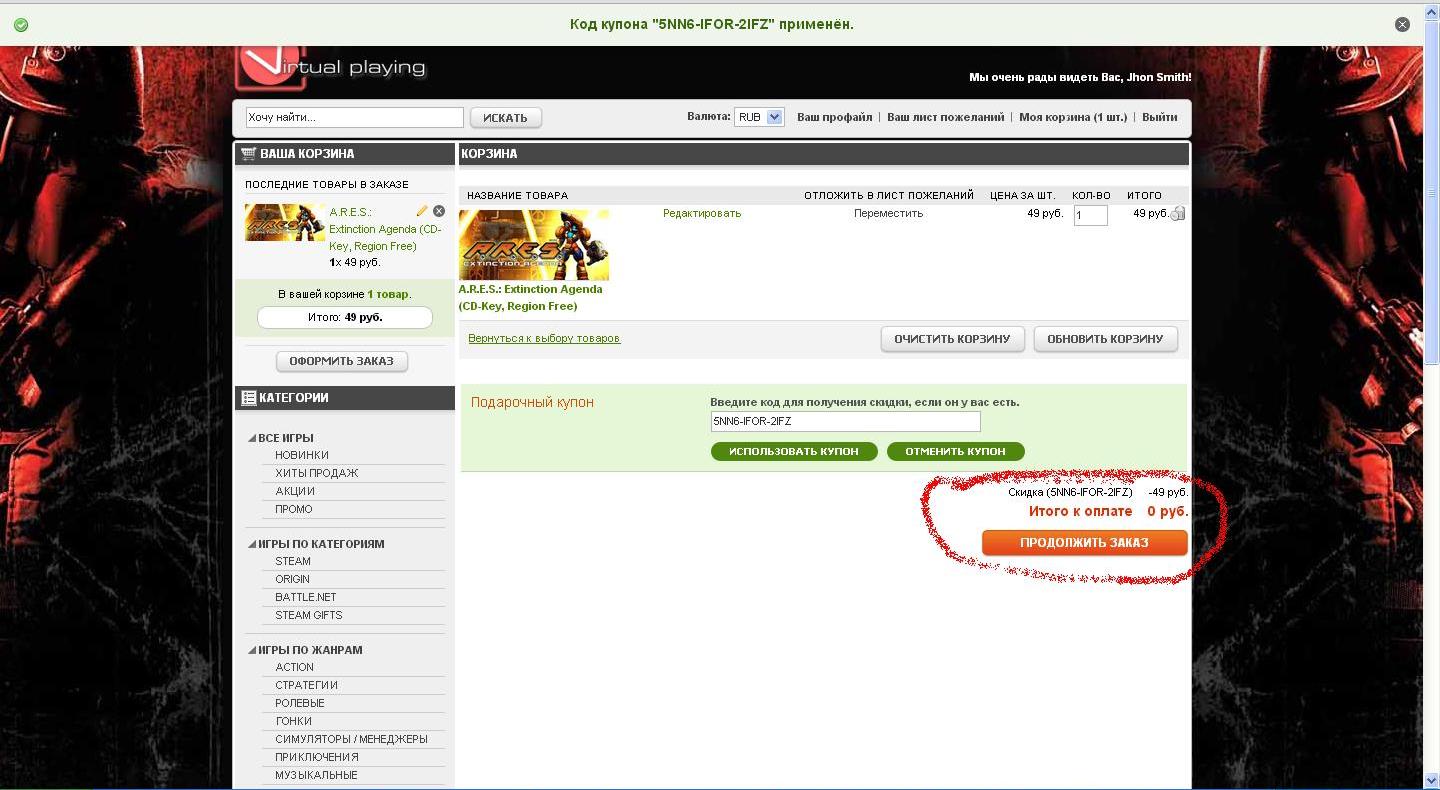Open Ваш профайл in top menu

(x=834, y=117)
